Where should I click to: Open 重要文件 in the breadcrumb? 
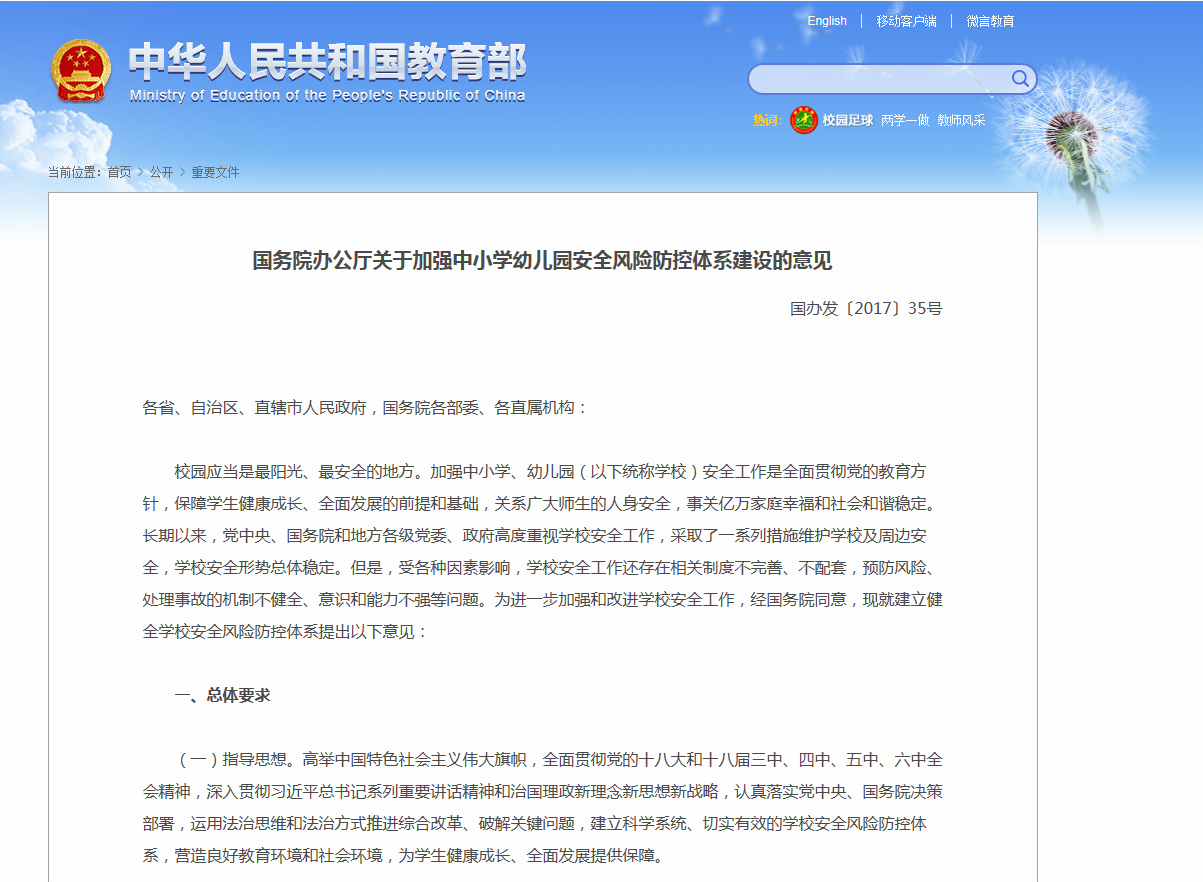point(215,172)
